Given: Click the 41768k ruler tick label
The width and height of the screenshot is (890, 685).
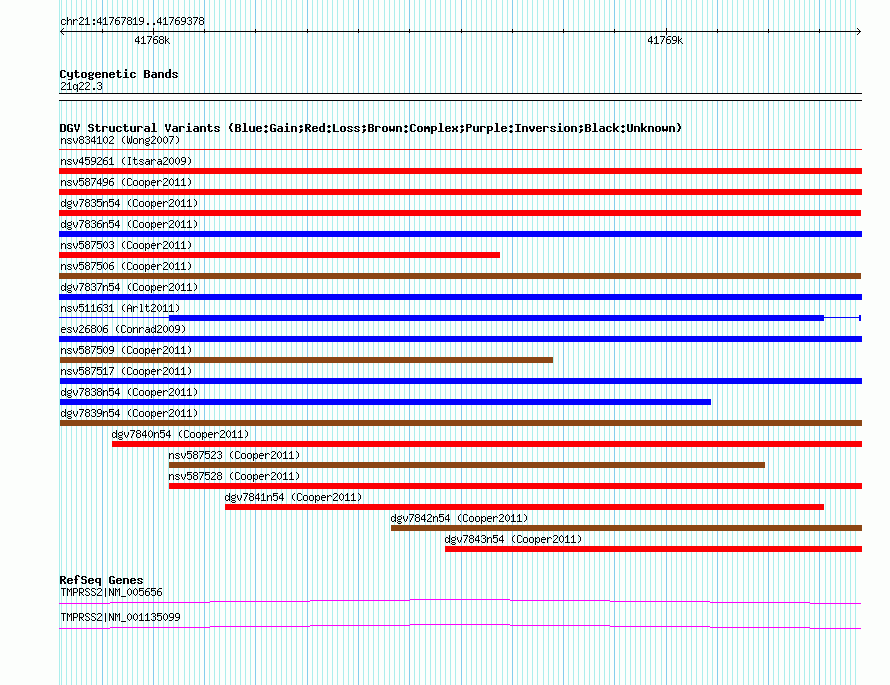Looking at the screenshot, I should click(152, 40).
